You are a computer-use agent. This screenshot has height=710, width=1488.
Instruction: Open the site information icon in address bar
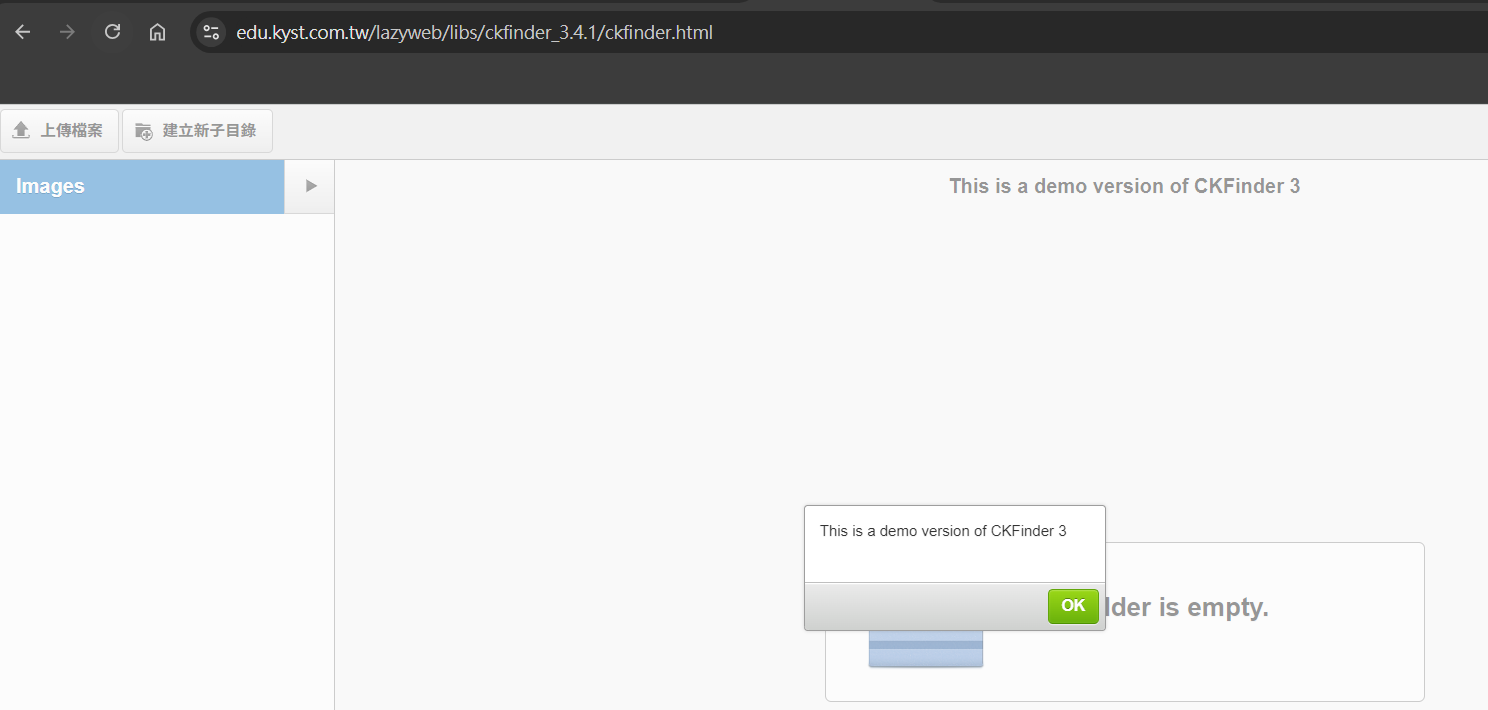(x=211, y=32)
